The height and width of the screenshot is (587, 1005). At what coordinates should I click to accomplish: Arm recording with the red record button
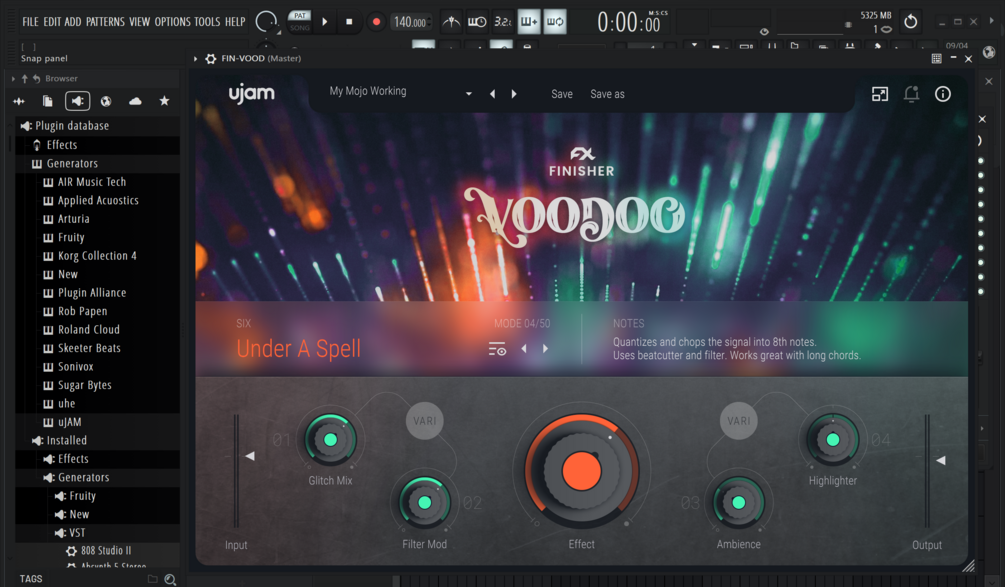coord(376,22)
